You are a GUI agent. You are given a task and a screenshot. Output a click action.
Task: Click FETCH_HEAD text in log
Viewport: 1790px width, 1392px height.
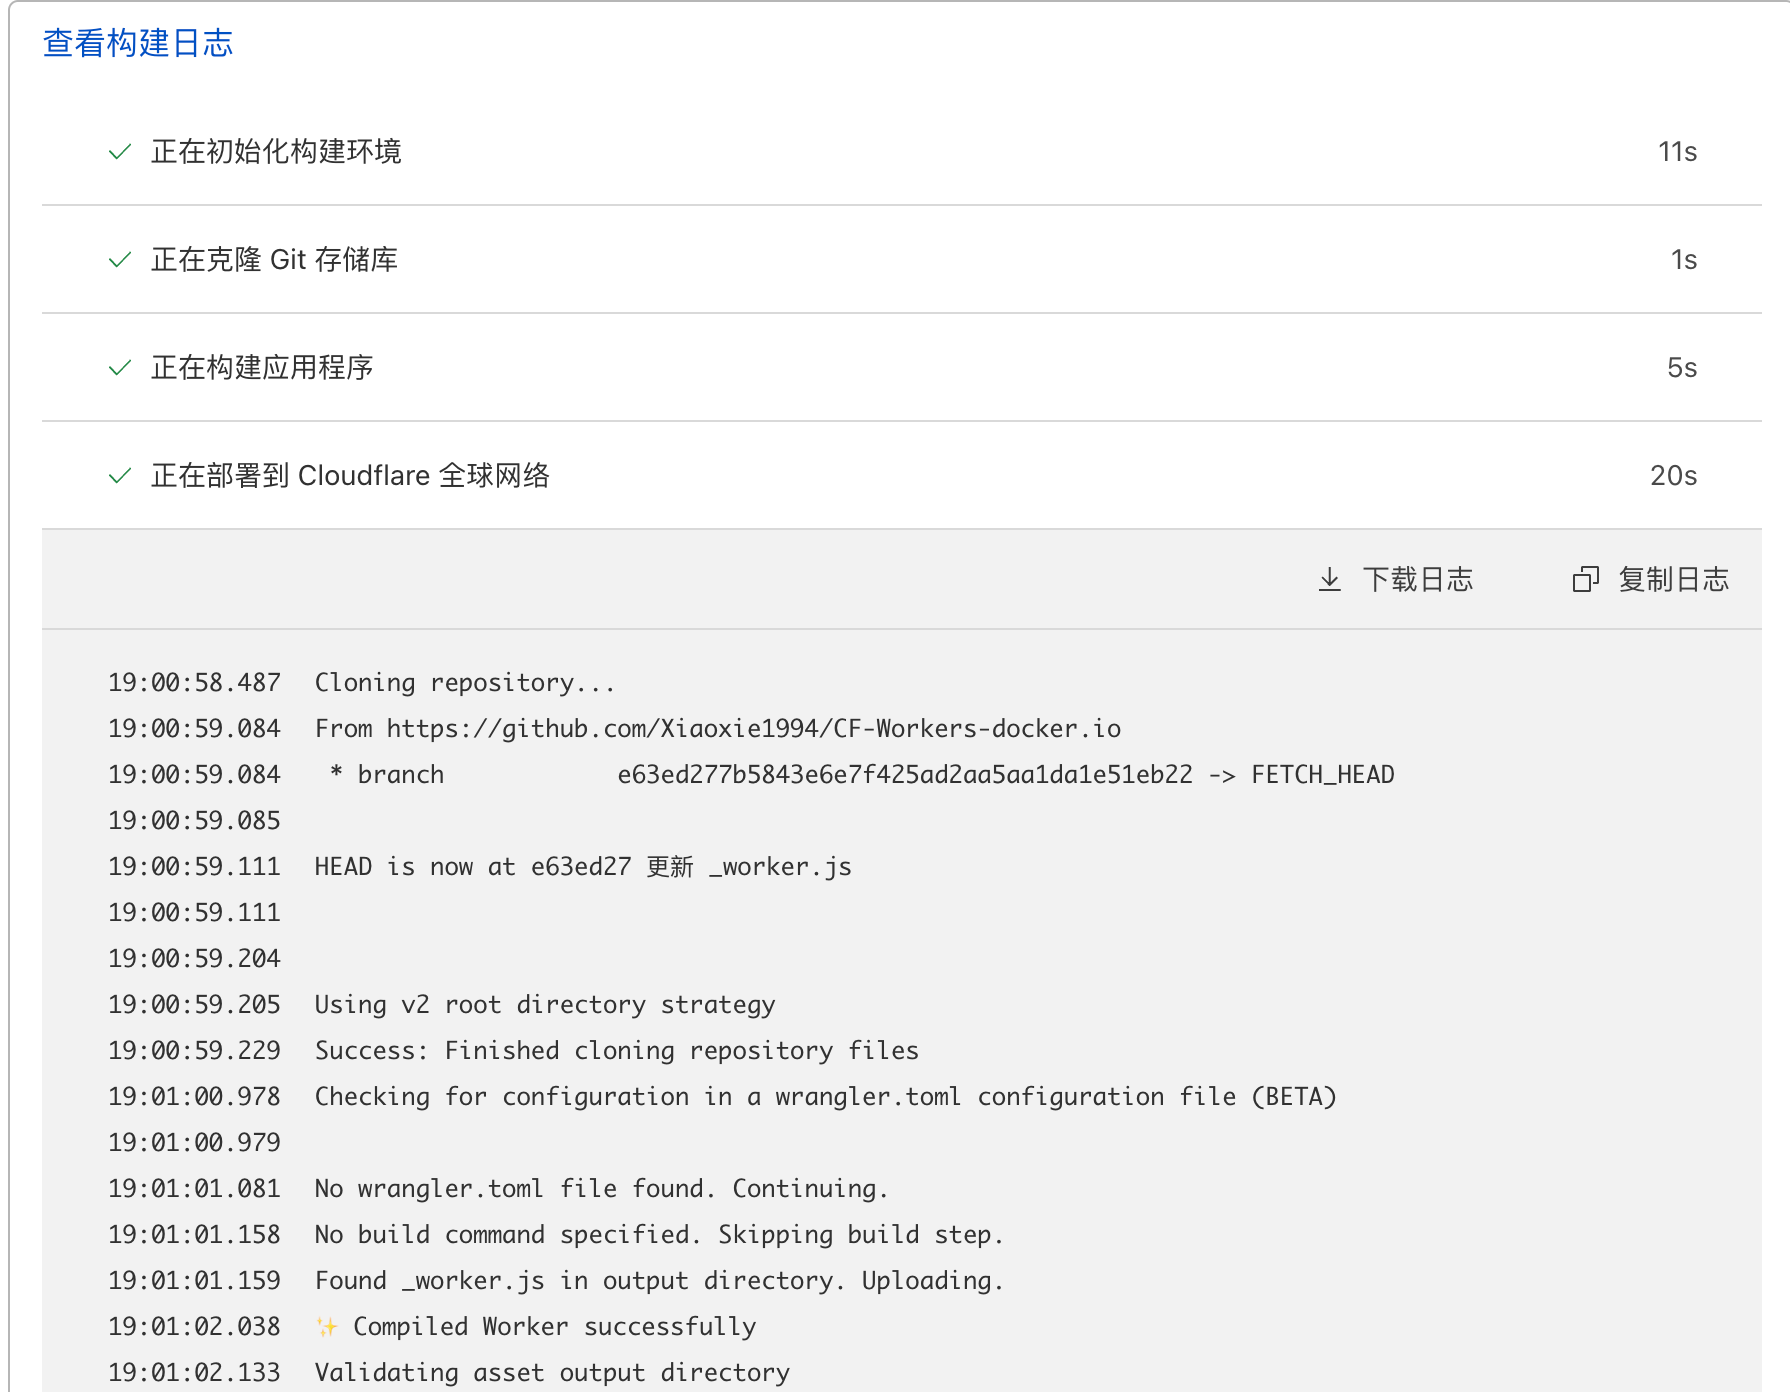pos(1323,775)
